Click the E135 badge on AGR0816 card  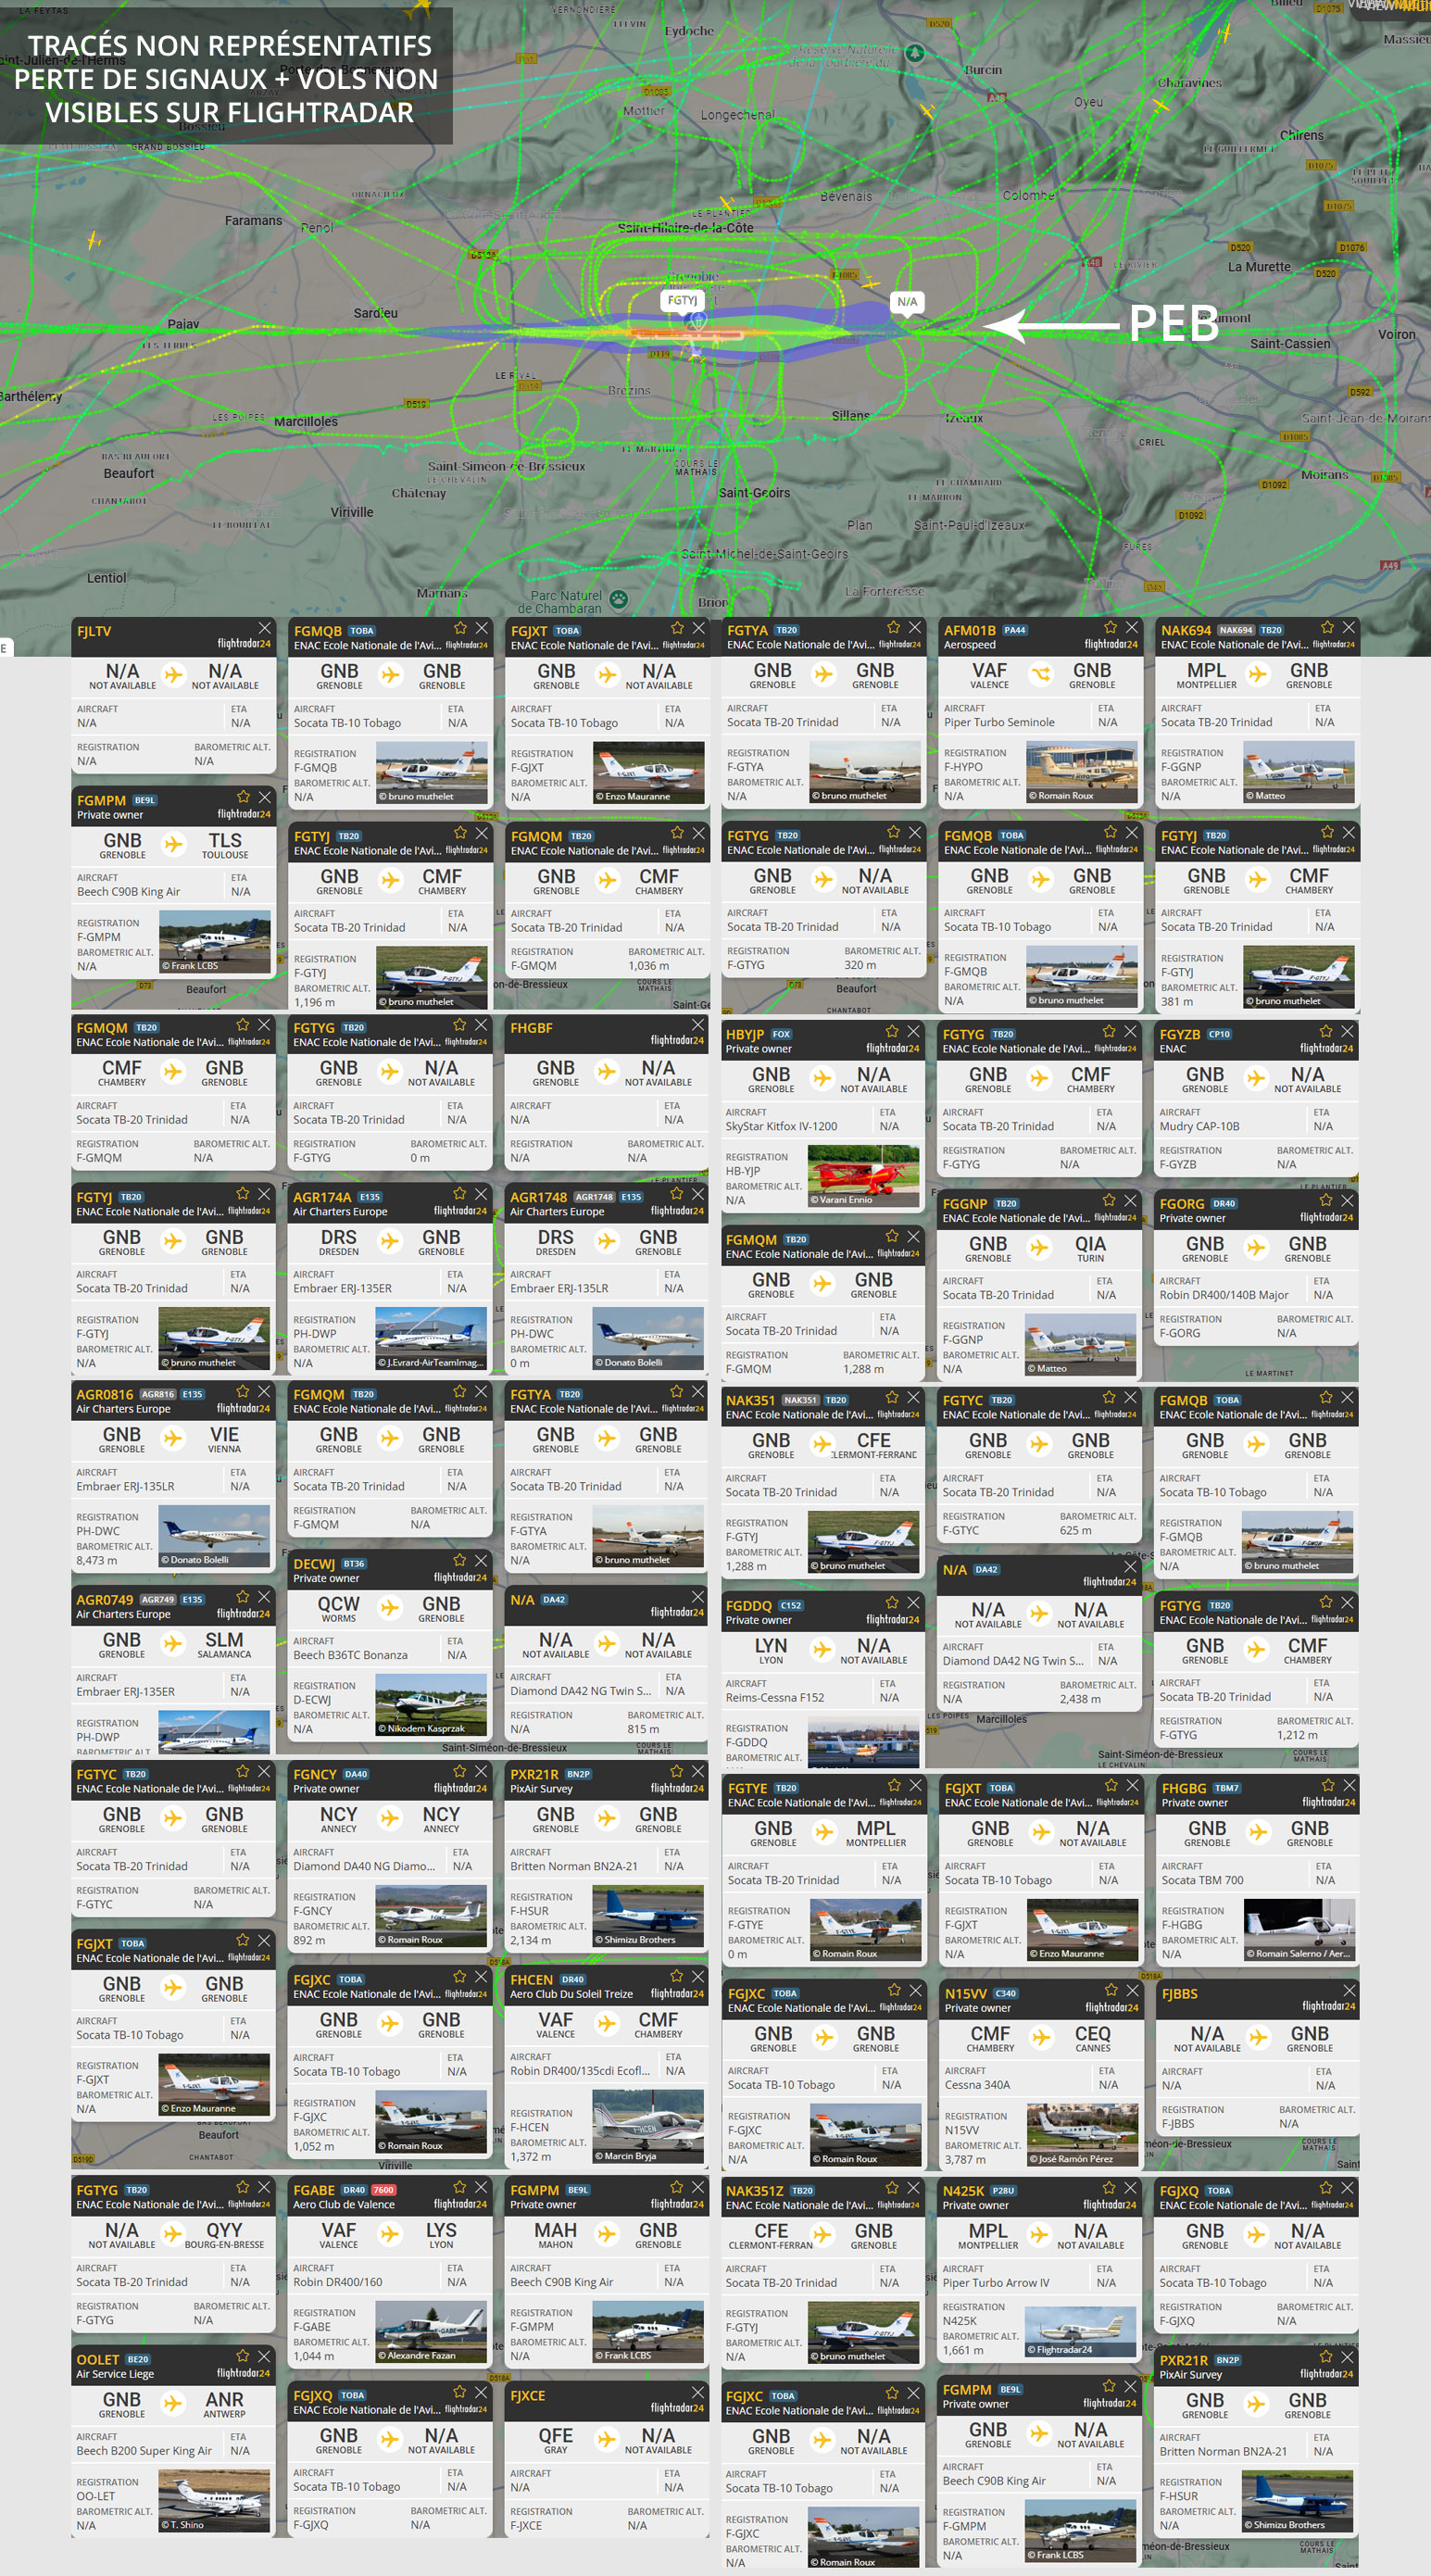click(x=192, y=1394)
